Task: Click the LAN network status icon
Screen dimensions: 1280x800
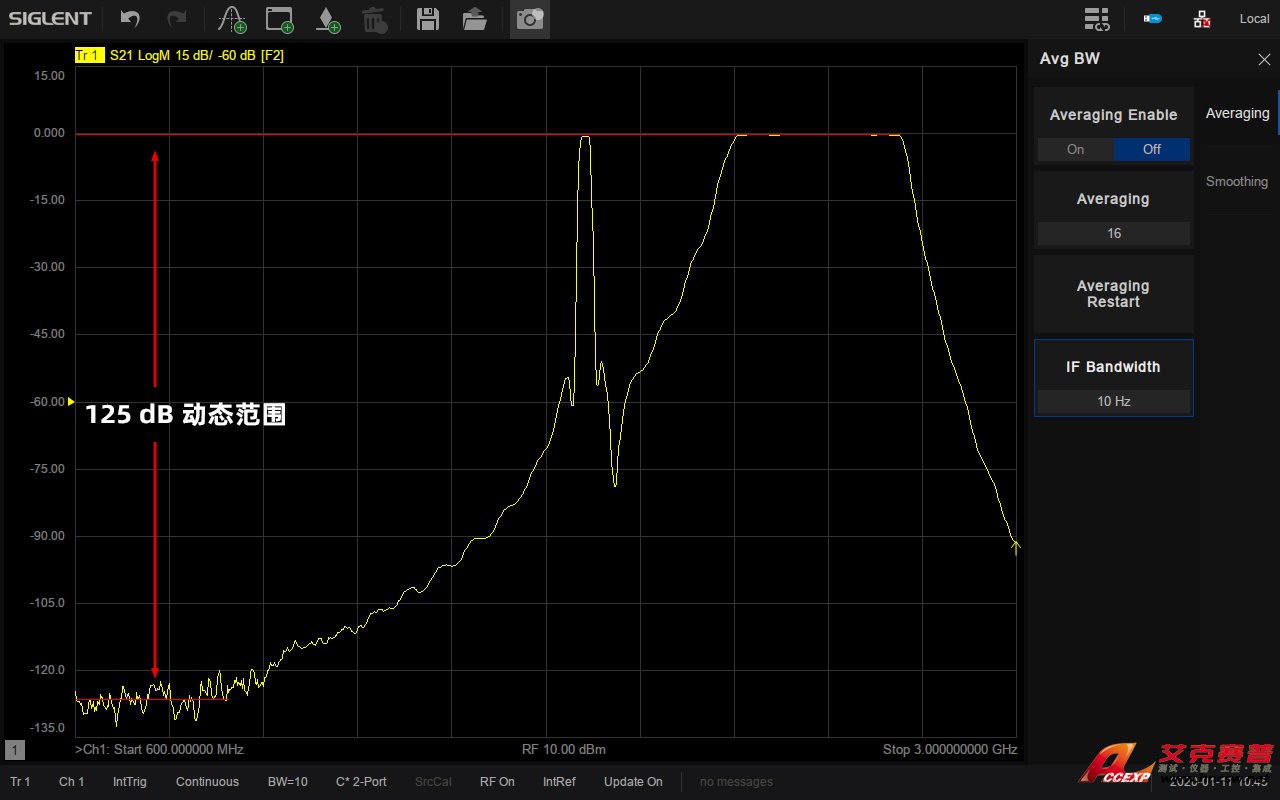Action: pyautogui.click(x=1202, y=19)
